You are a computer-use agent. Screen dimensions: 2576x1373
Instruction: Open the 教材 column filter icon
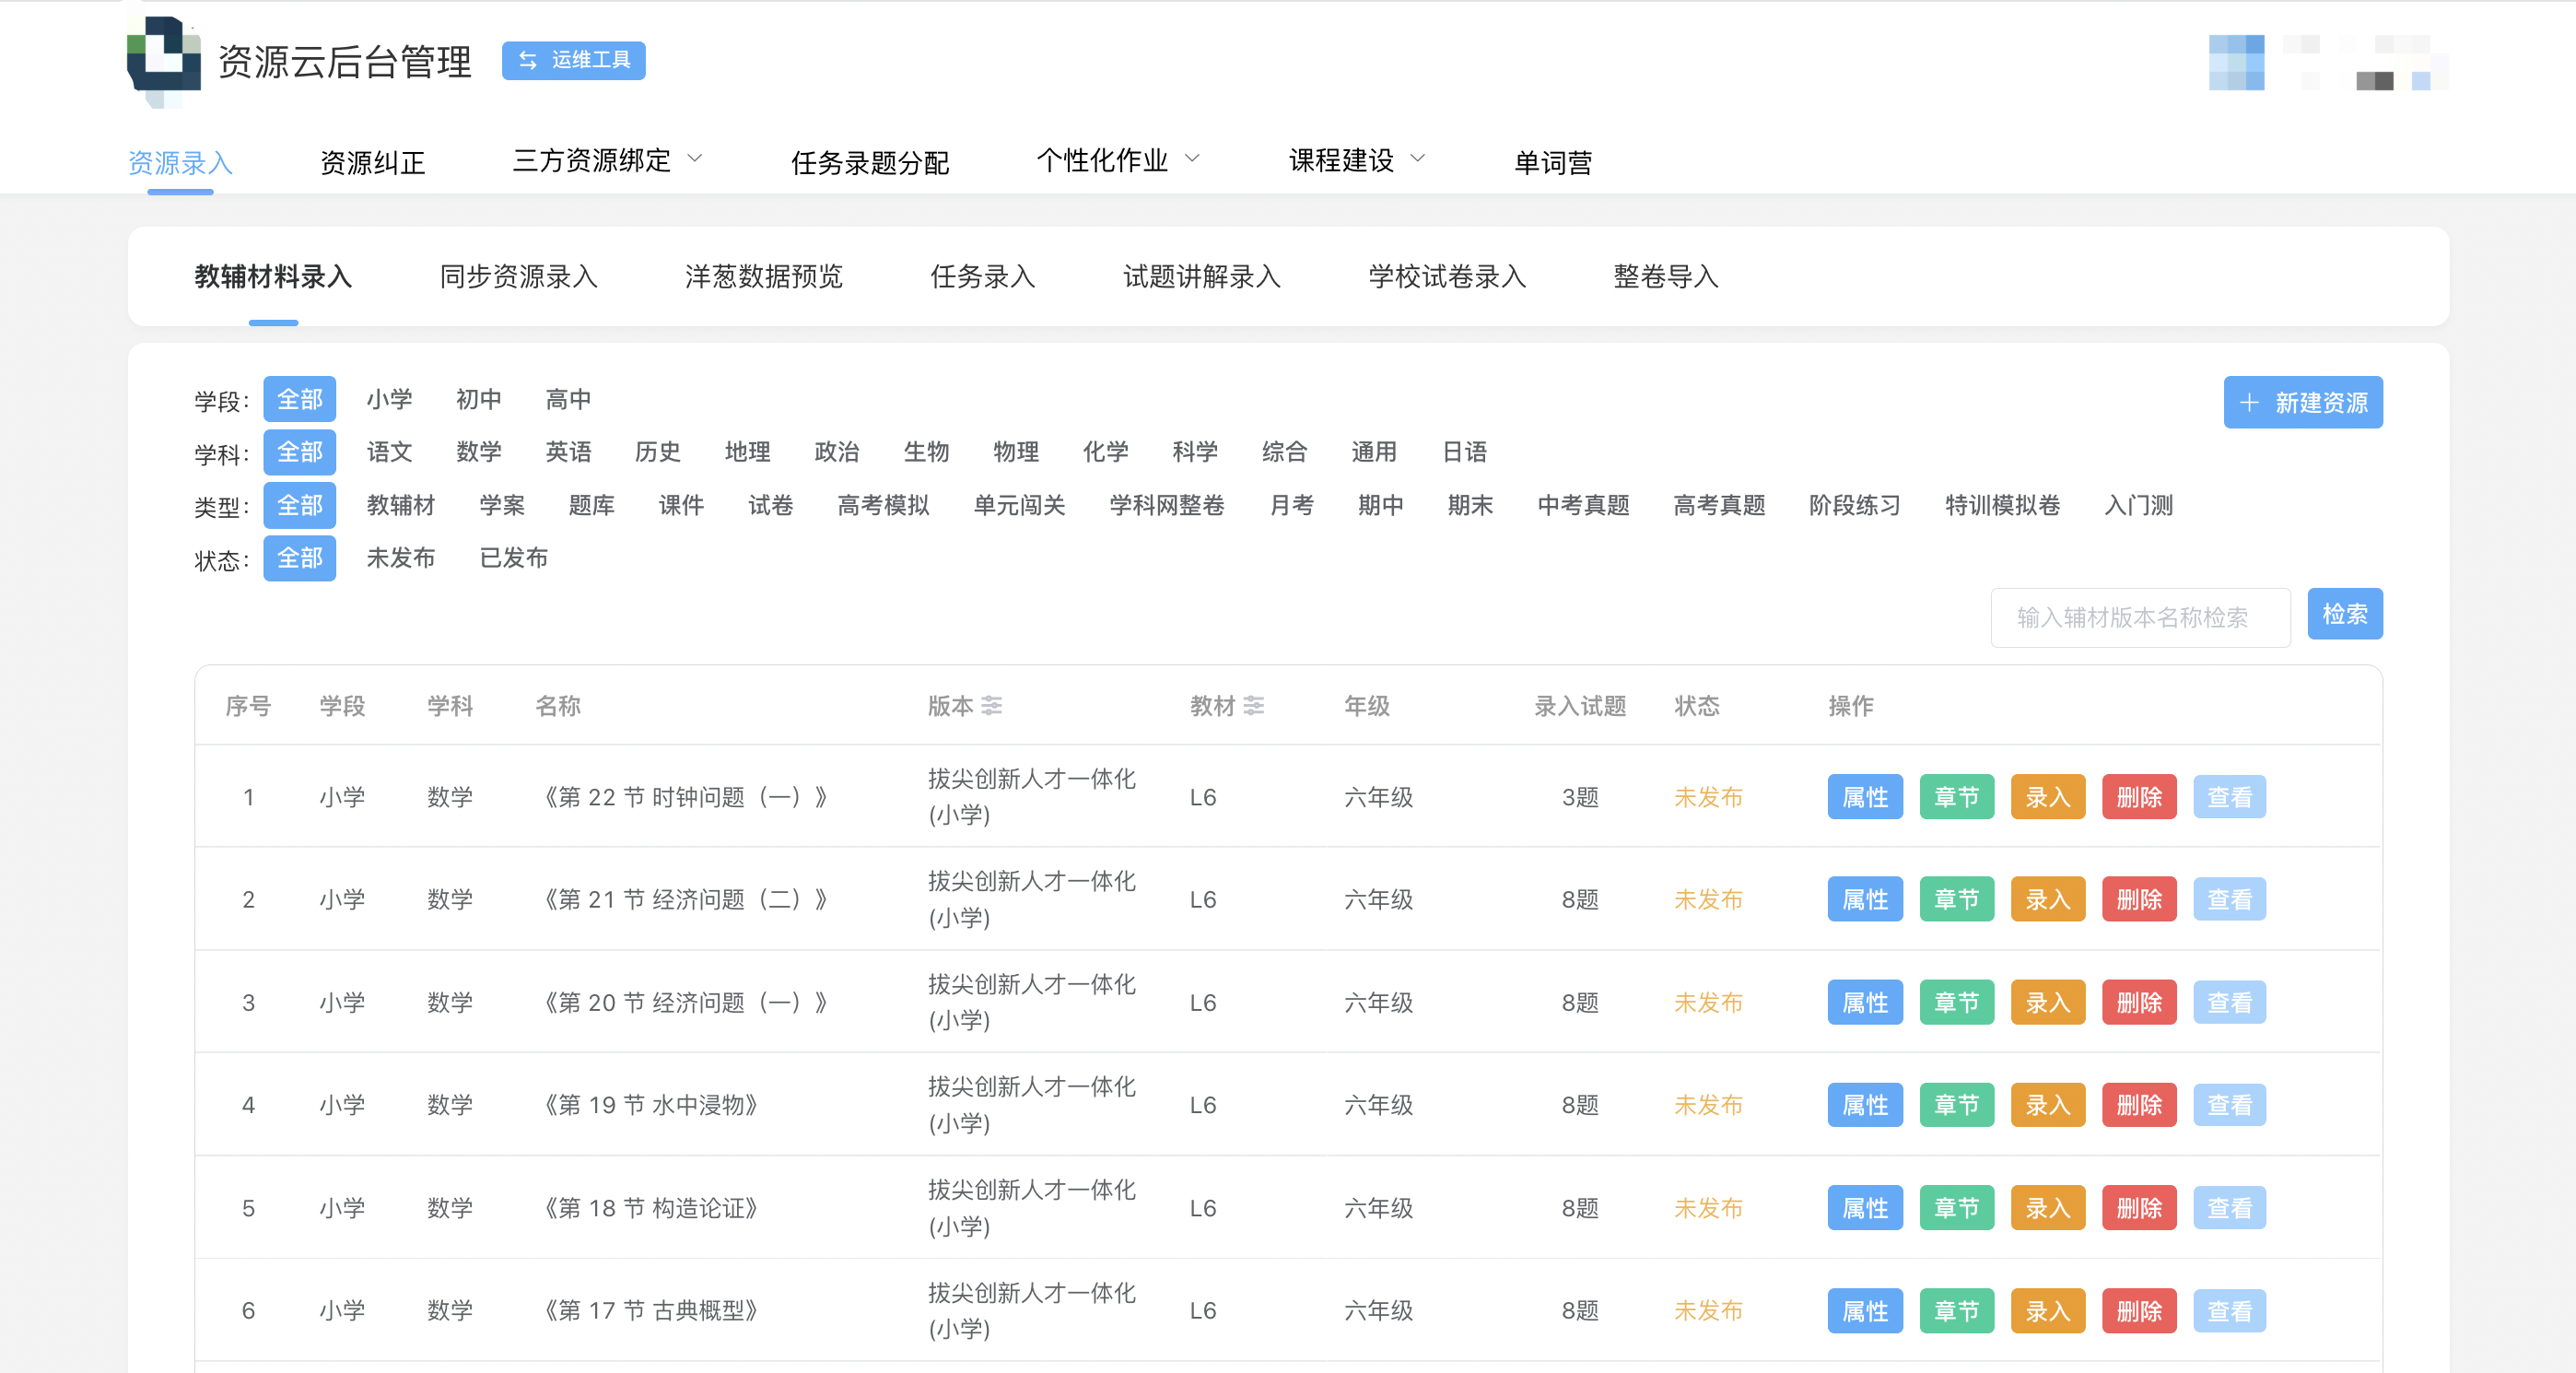coord(1254,706)
